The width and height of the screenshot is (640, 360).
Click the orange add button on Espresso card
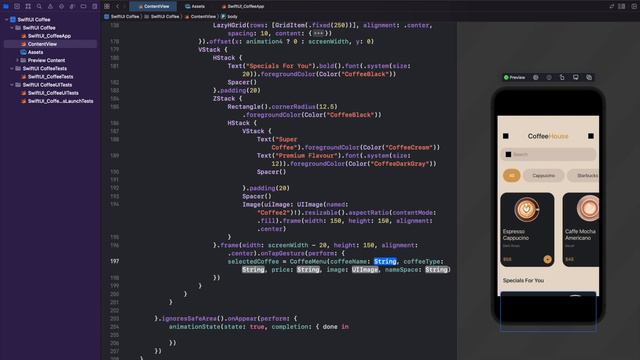[547, 259]
